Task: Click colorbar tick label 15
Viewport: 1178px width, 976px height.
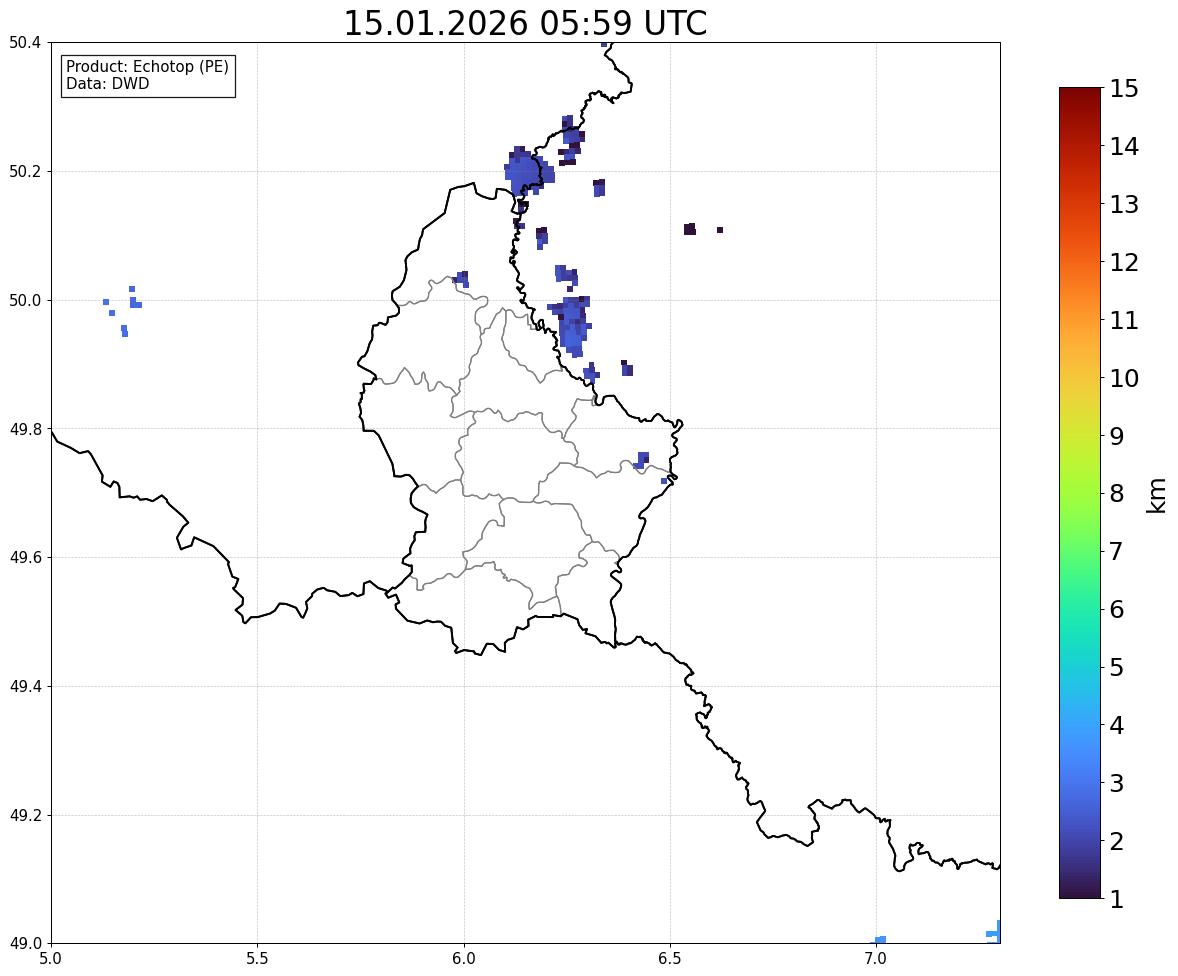Action: (1124, 89)
